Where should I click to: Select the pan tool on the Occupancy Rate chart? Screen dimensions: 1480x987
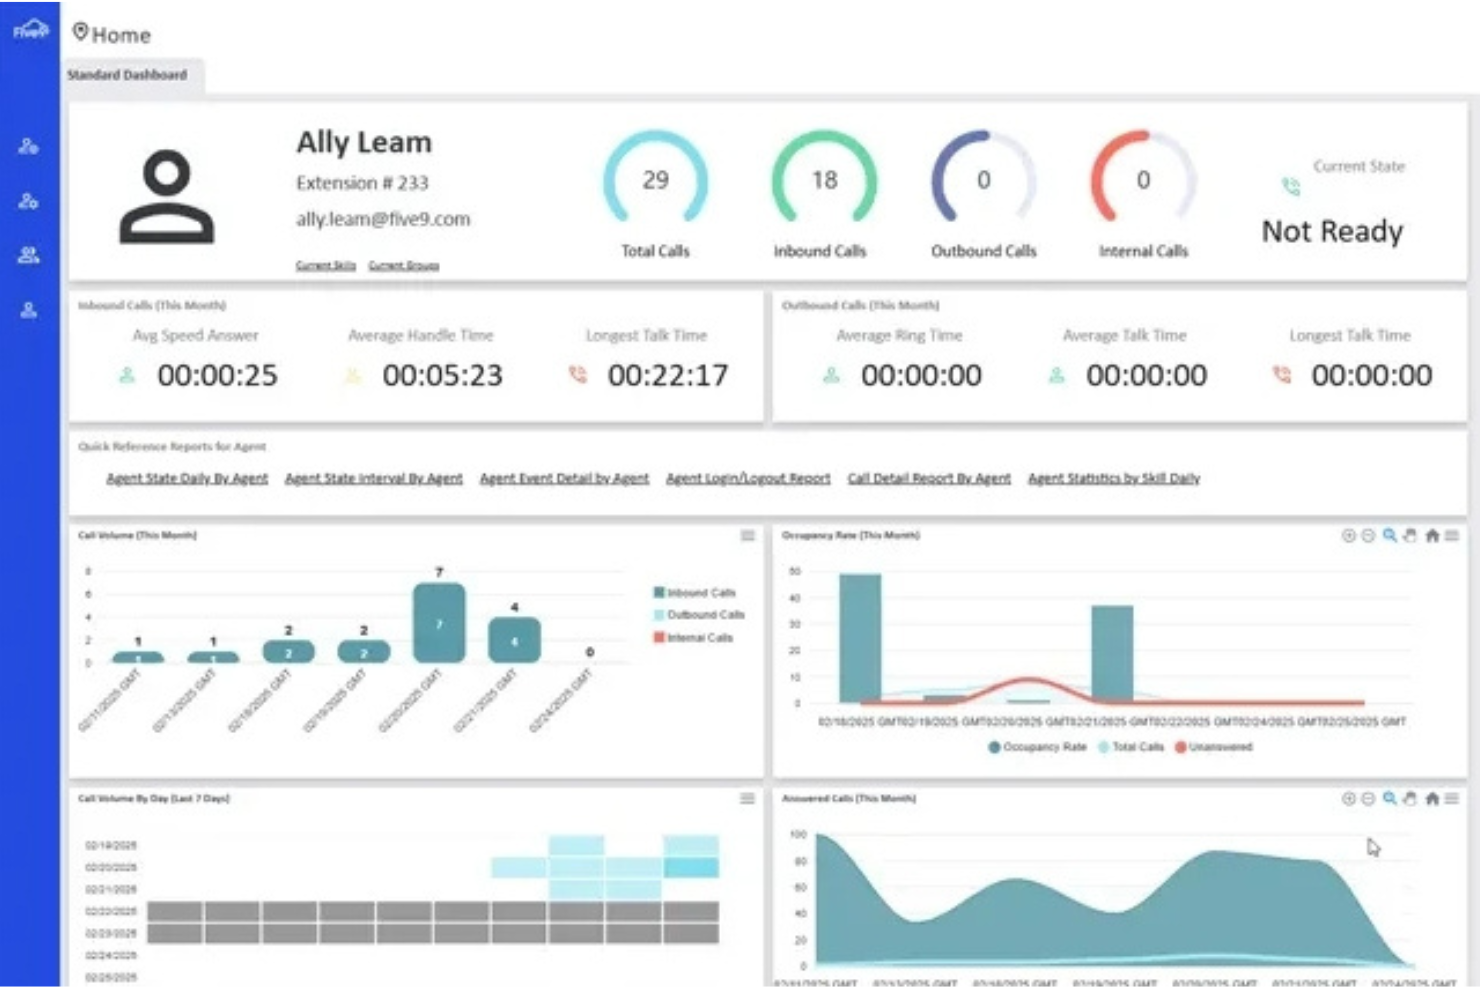point(1410,535)
